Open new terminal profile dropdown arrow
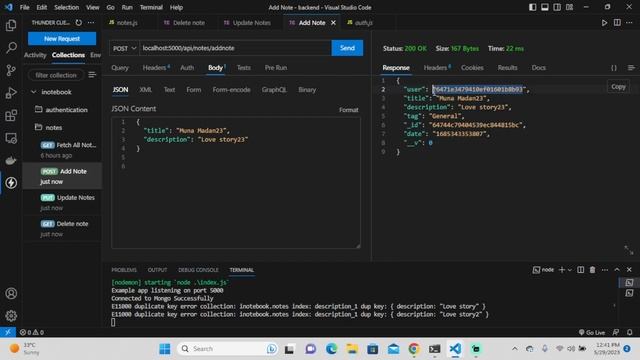640x360 pixels. (x=569, y=270)
